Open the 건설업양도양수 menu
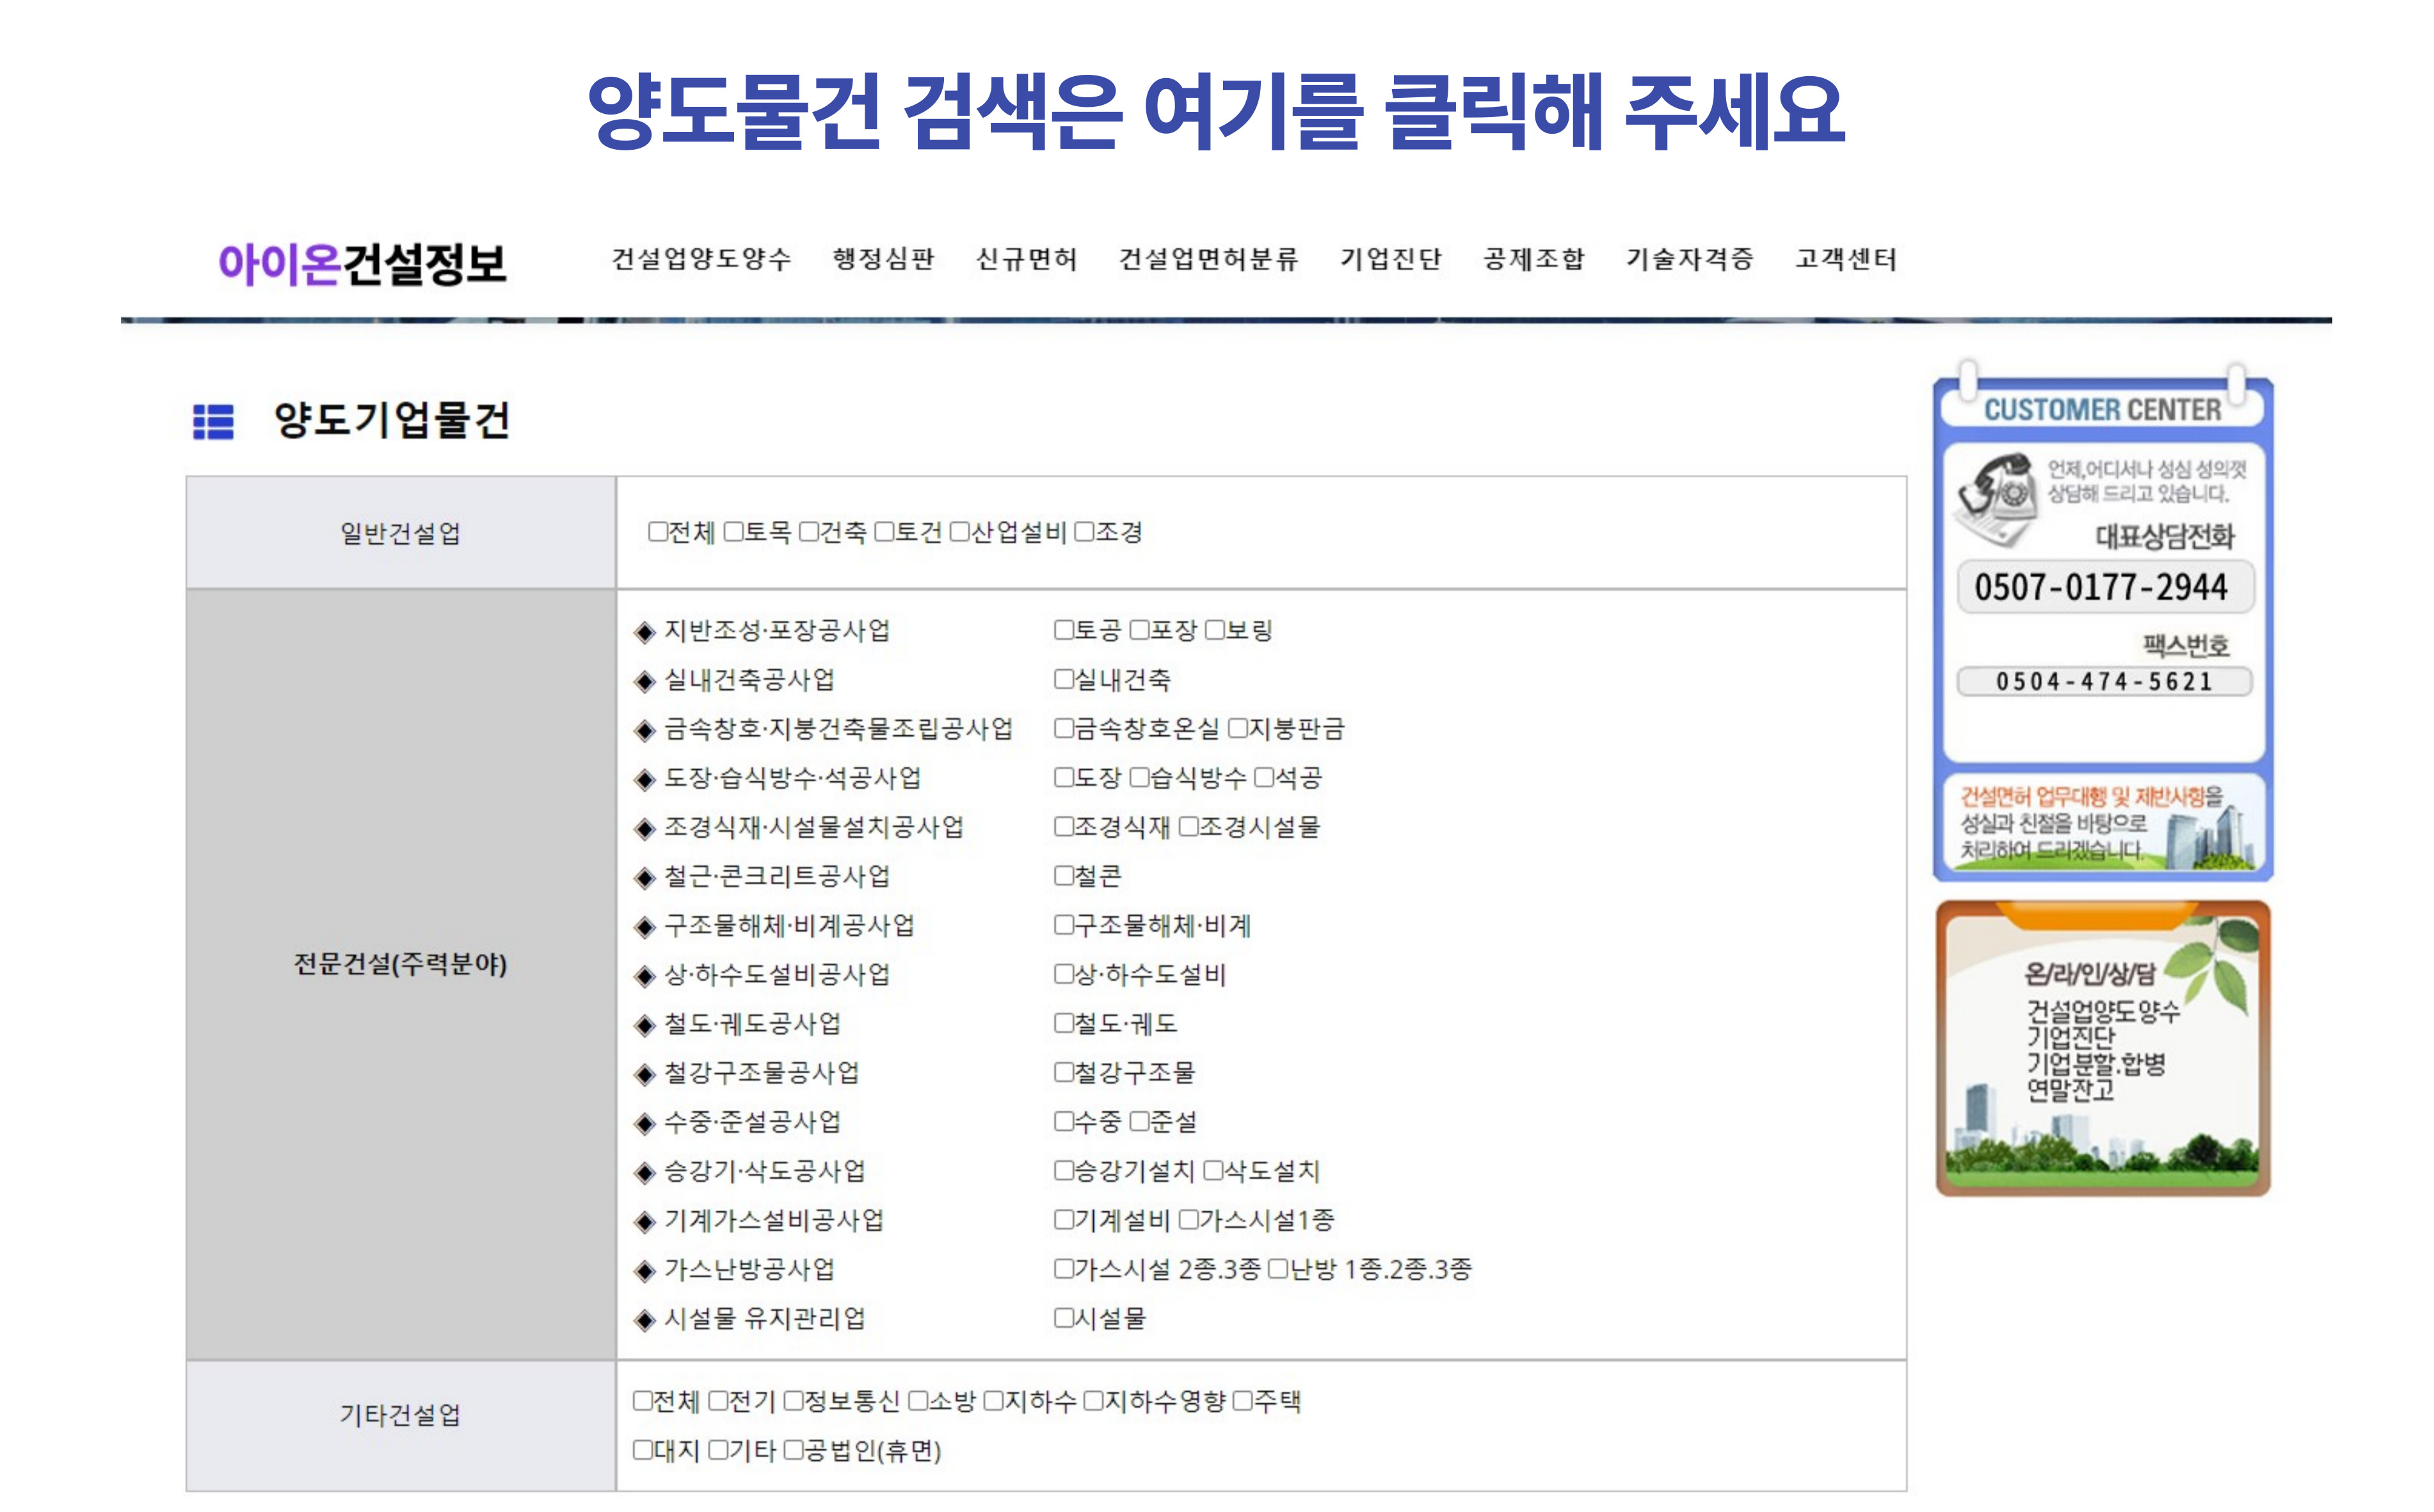The image size is (2434, 1512). [x=701, y=259]
